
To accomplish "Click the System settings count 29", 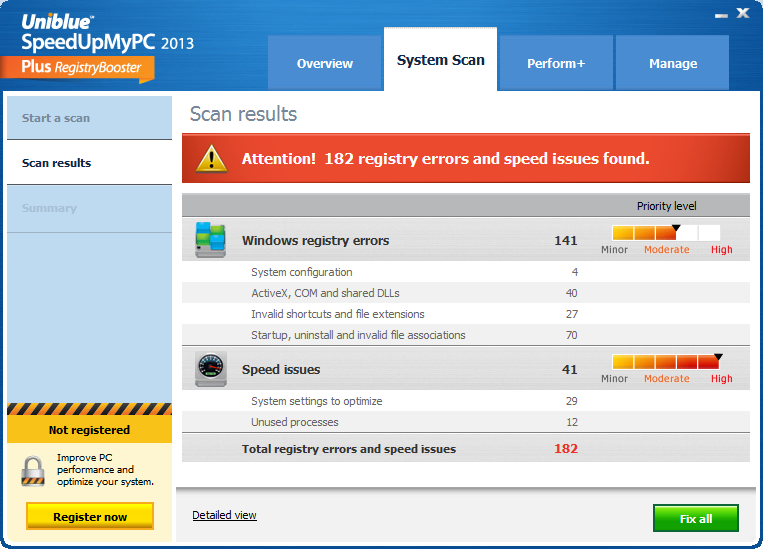I will 571,401.
